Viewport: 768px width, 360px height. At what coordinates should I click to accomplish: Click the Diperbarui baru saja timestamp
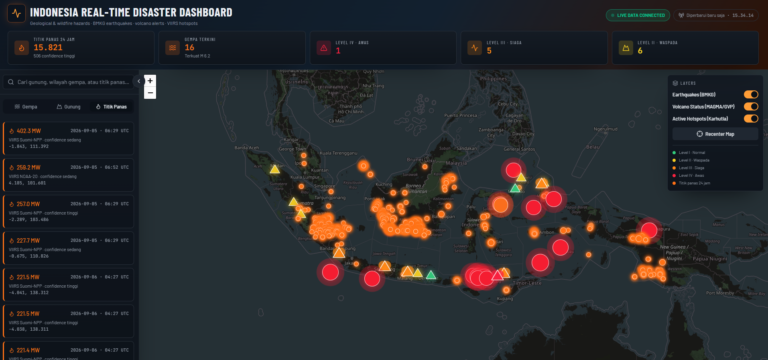[717, 15]
